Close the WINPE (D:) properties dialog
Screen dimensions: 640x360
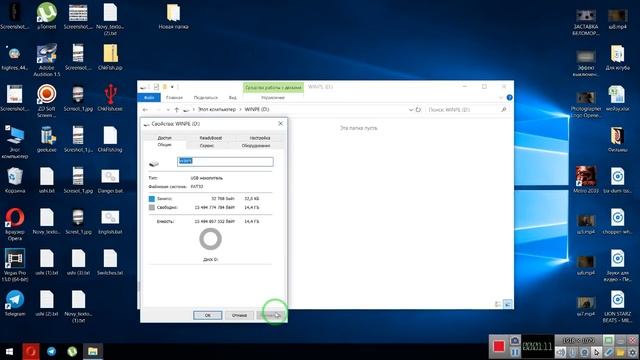[280, 123]
